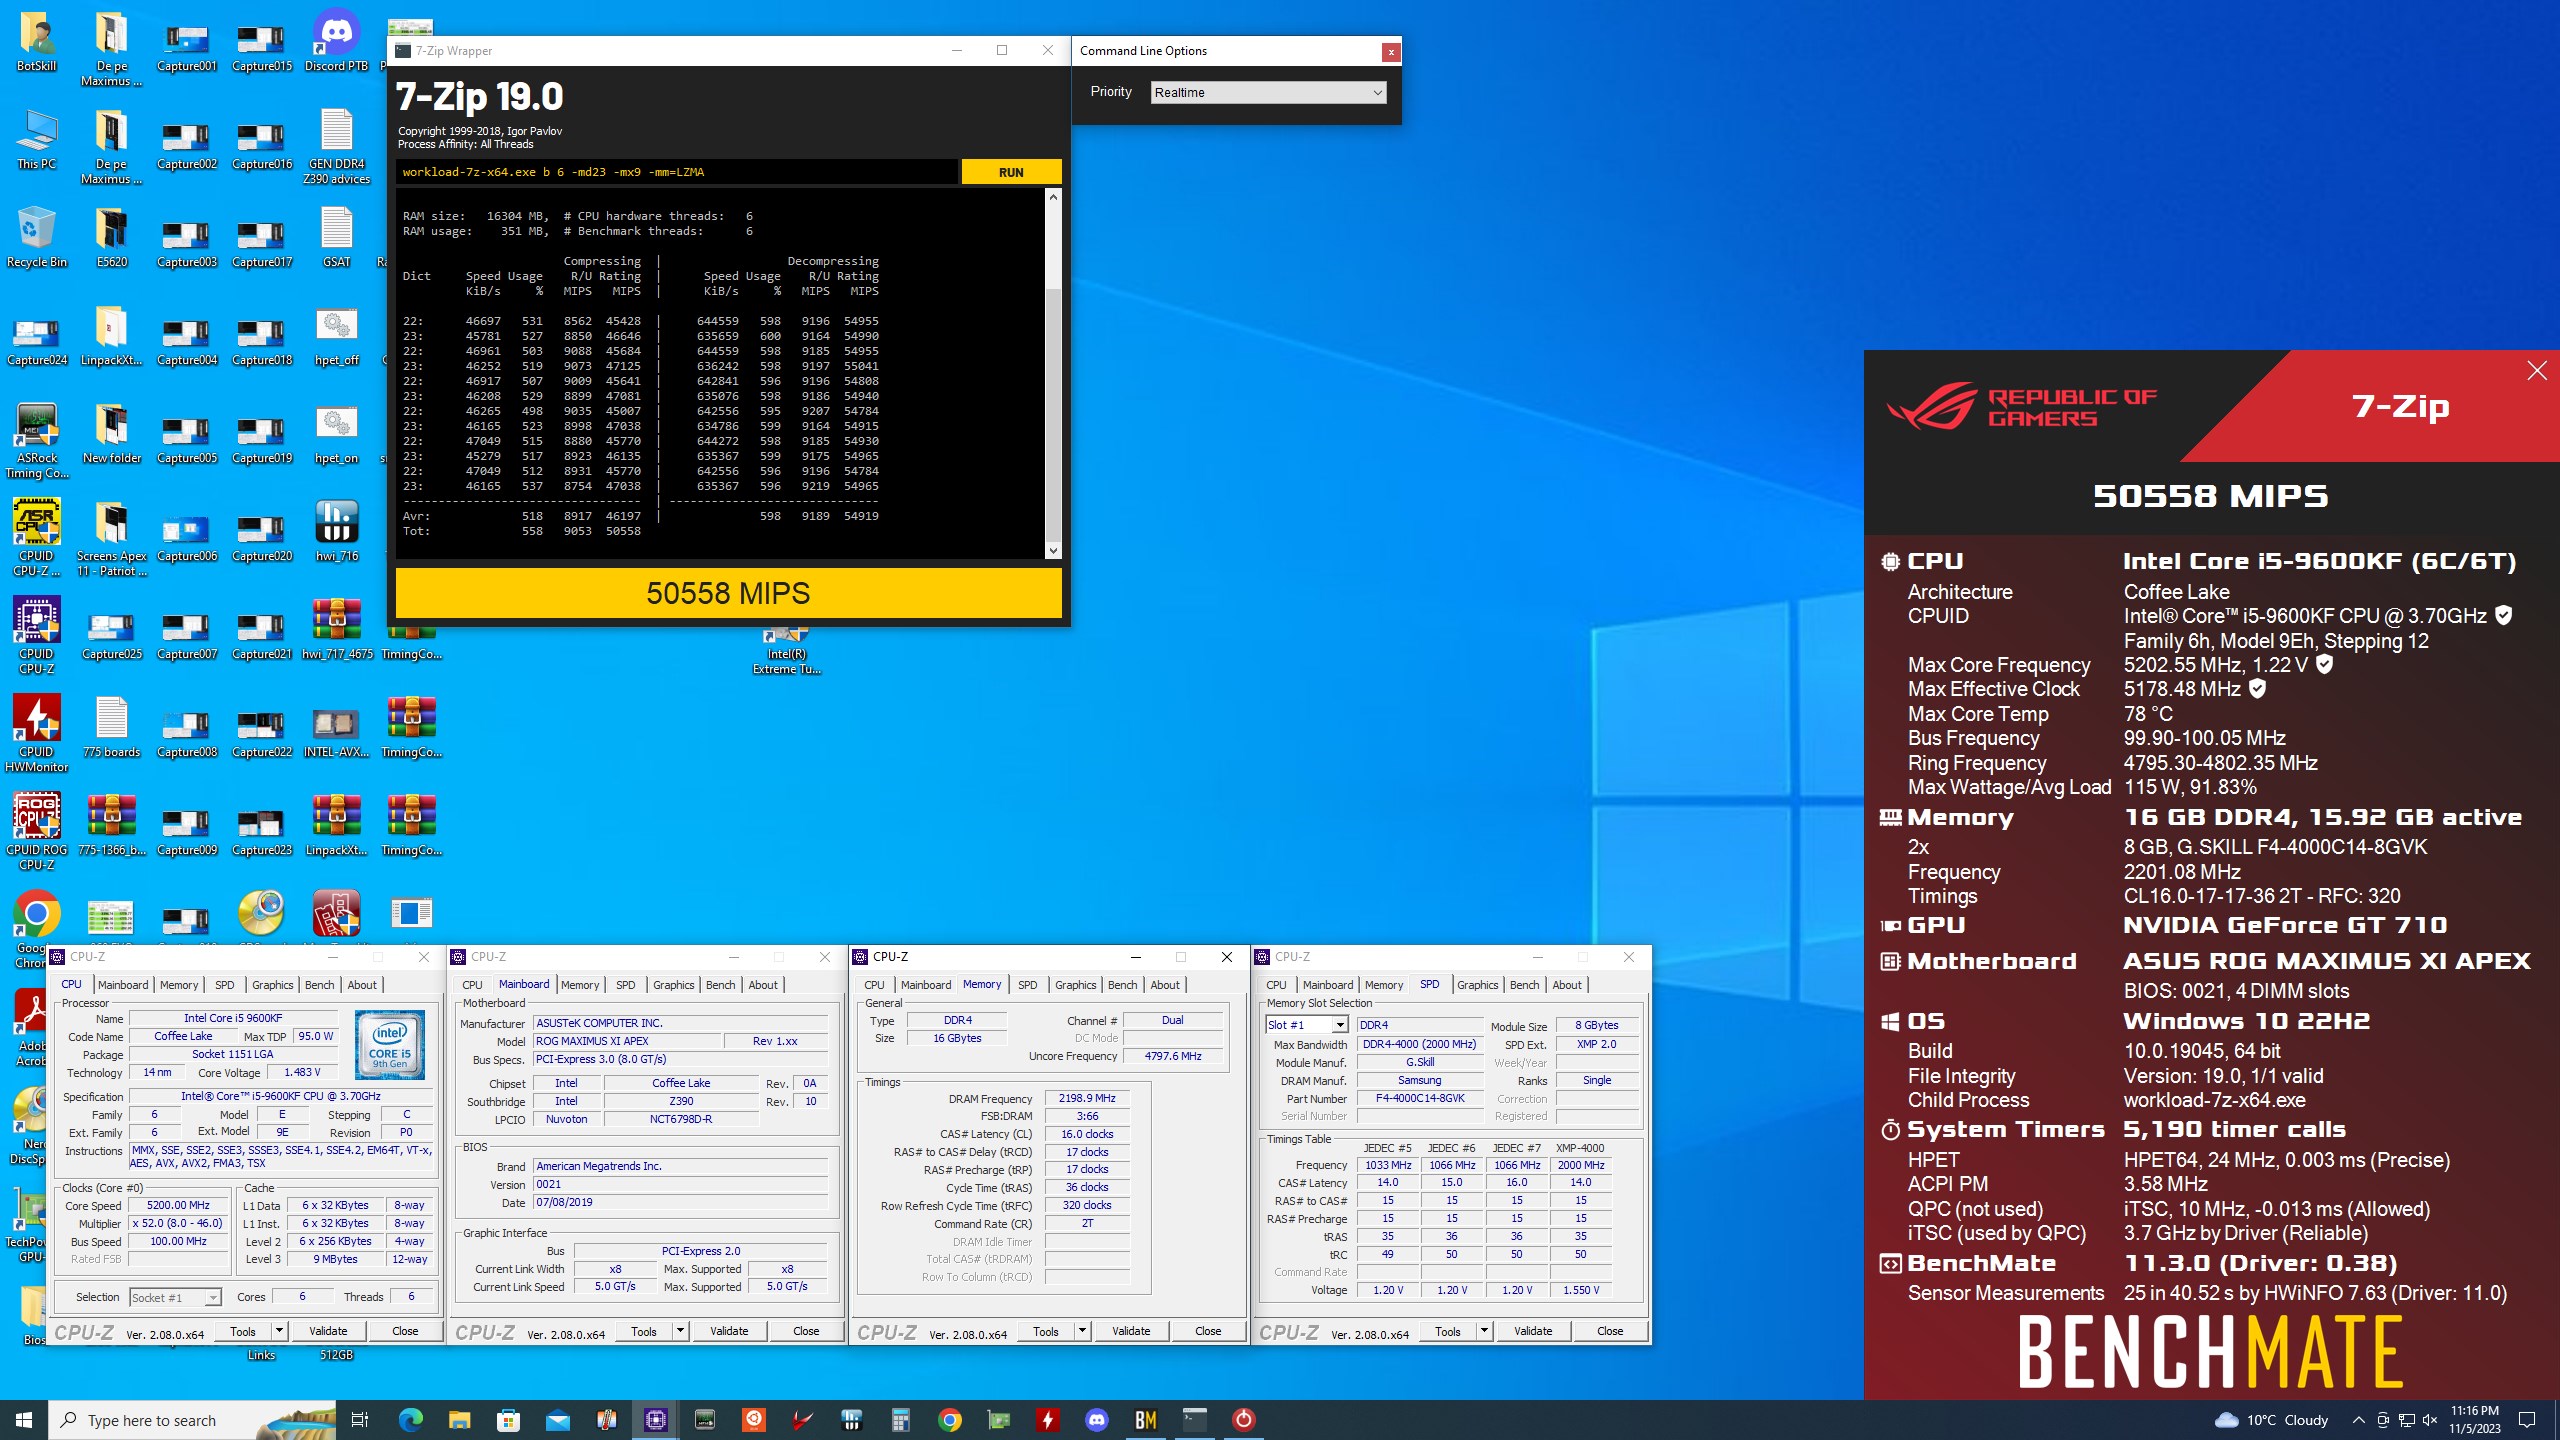Screen dimensions: 2560x1440
Task: Open About tab in SPD CPU-Z window
Action: (x=1567, y=985)
